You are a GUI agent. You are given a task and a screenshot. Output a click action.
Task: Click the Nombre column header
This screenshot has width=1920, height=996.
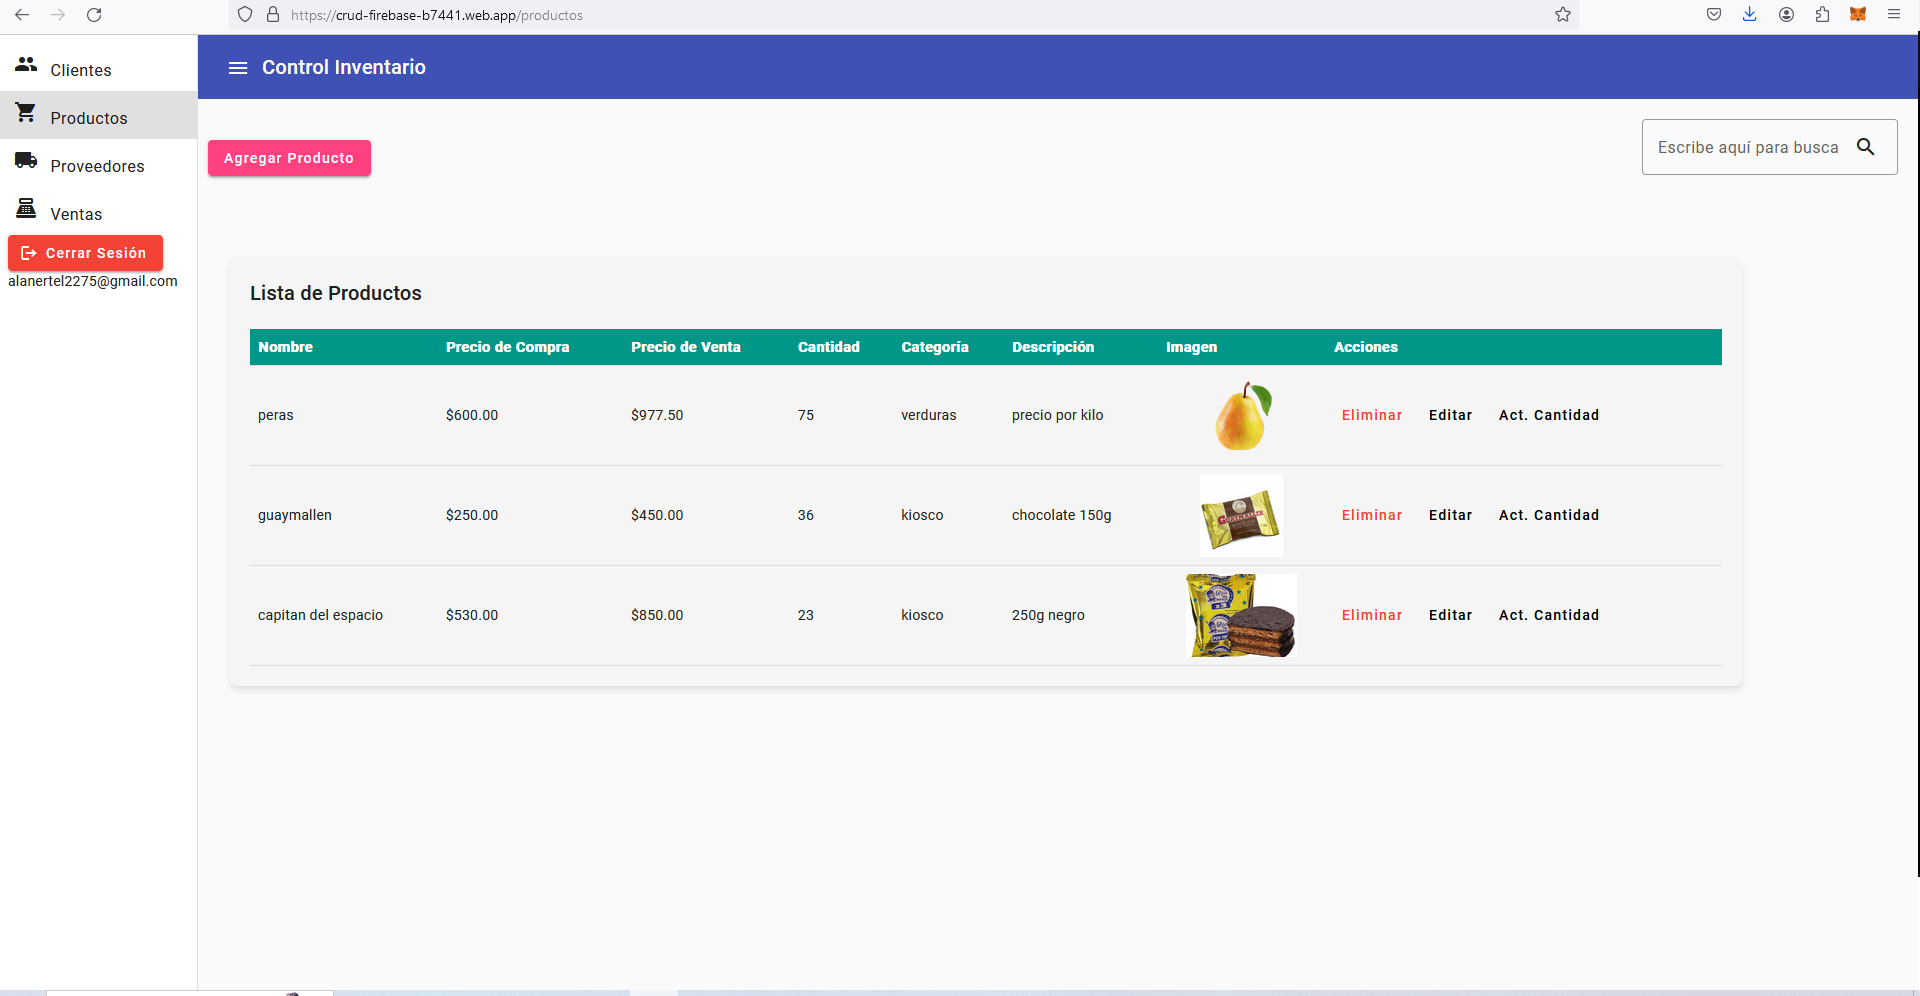point(285,347)
